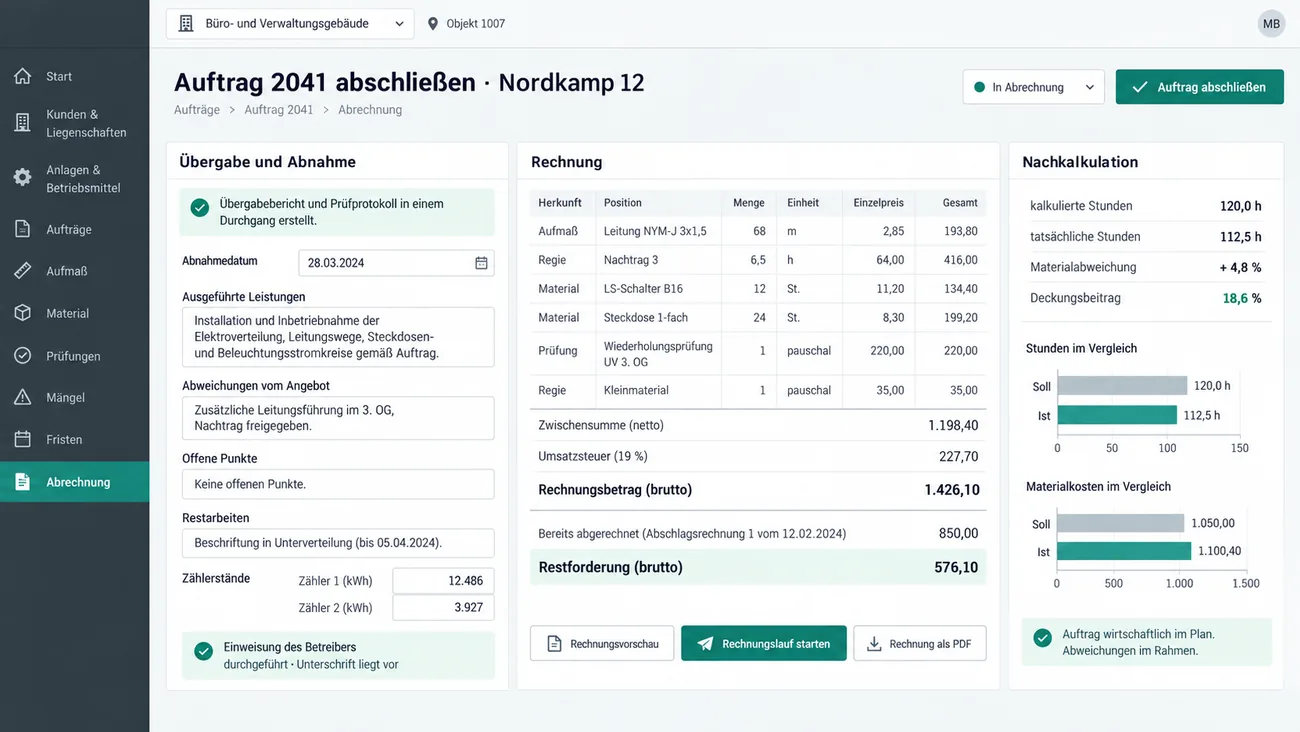This screenshot has height=732, width=1300.
Task: Open the Fristen calendar icon
Action: point(22,439)
